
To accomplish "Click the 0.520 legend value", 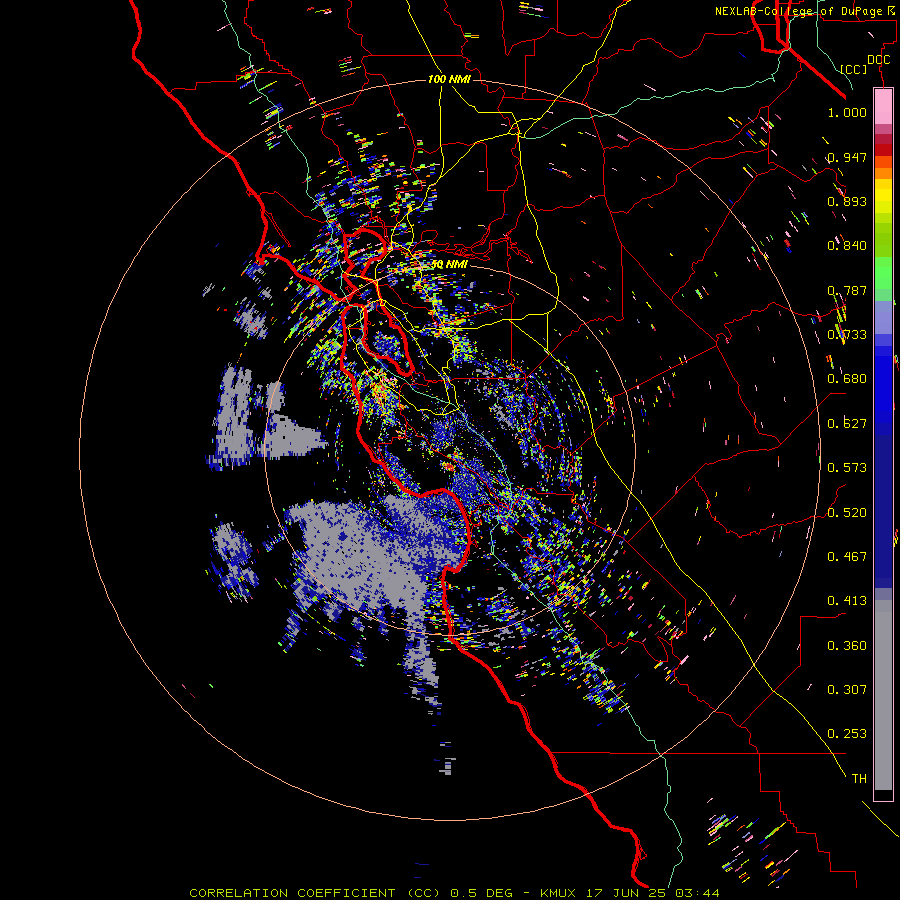I will [x=847, y=513].
